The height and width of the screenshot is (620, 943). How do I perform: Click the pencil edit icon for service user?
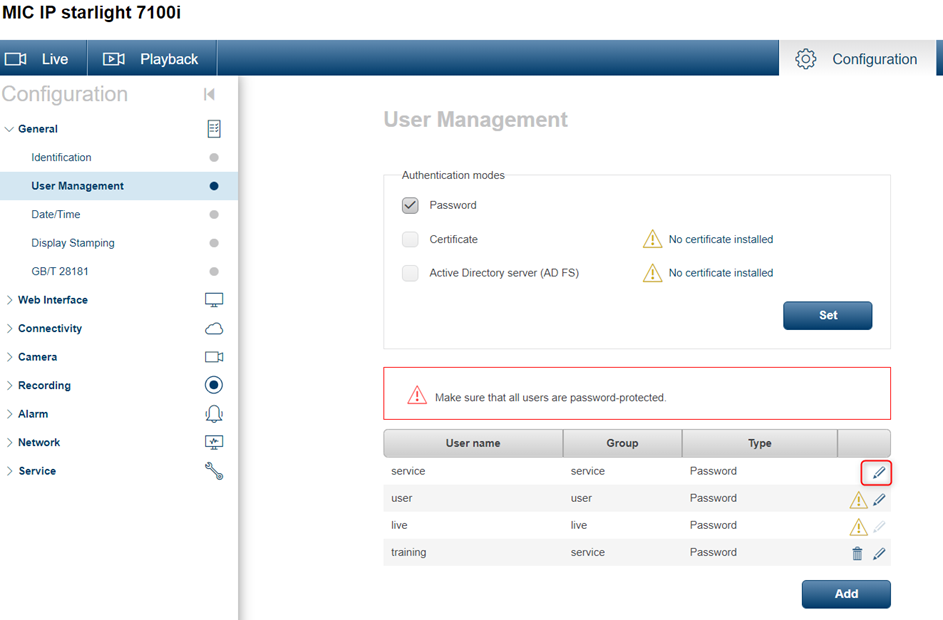(878, 472)
